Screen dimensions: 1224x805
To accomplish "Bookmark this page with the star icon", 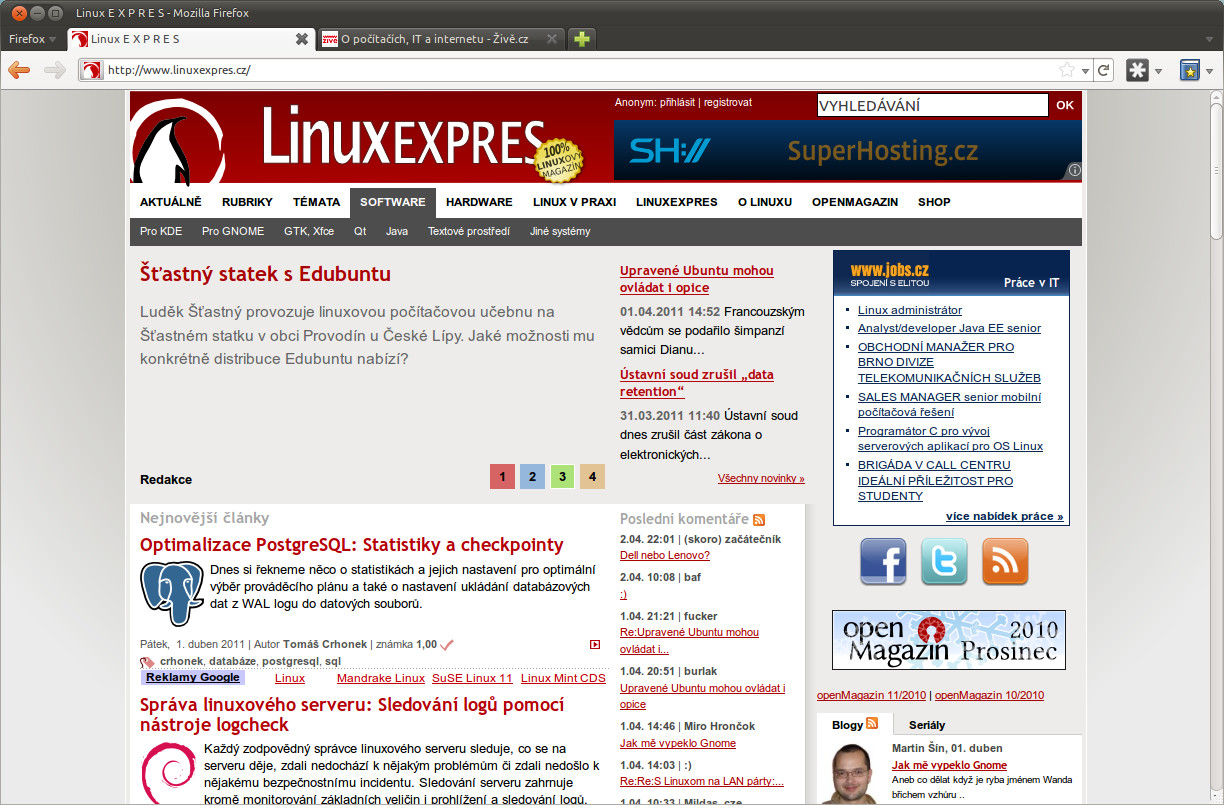I will pyautogui.click(x=1067, y=70).
